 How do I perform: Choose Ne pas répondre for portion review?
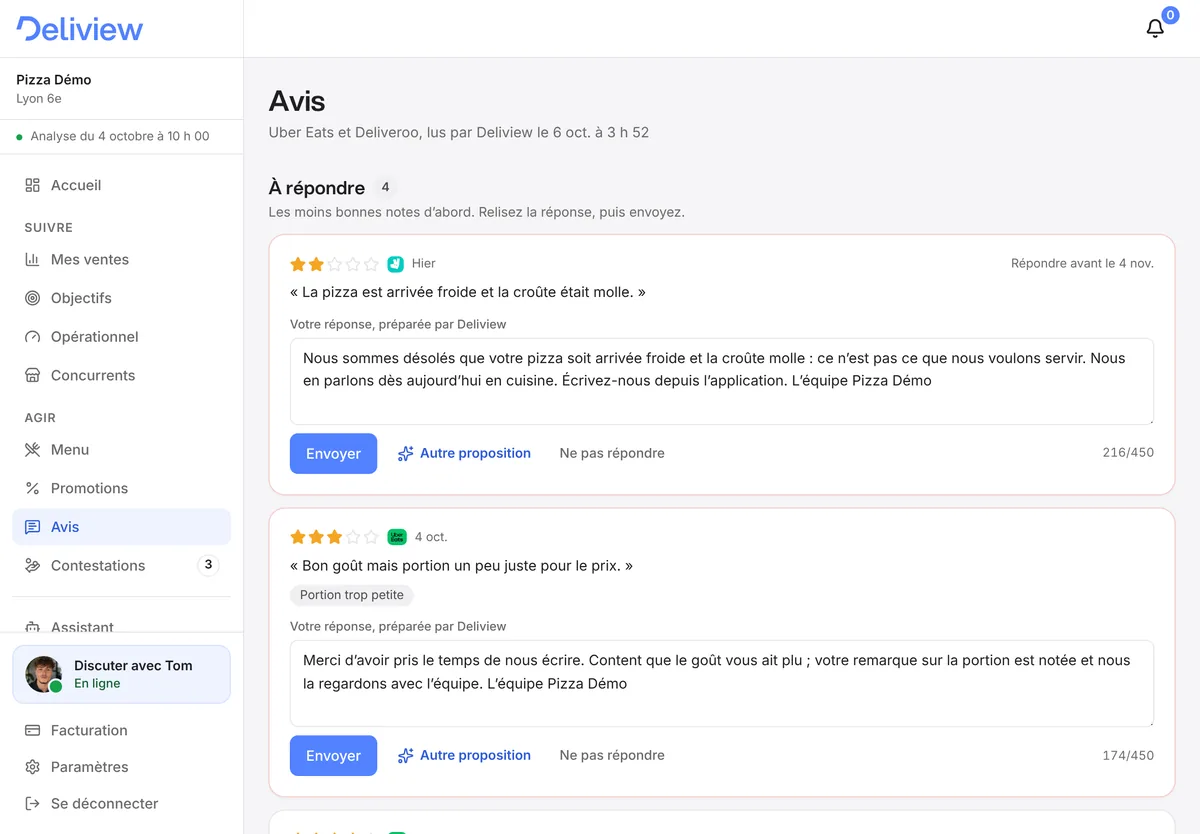click(612, 755)
